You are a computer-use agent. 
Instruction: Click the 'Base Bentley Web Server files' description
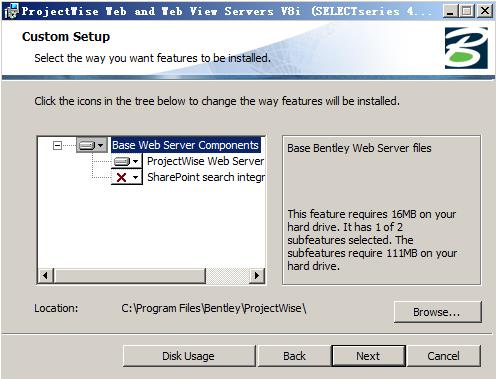359,148
